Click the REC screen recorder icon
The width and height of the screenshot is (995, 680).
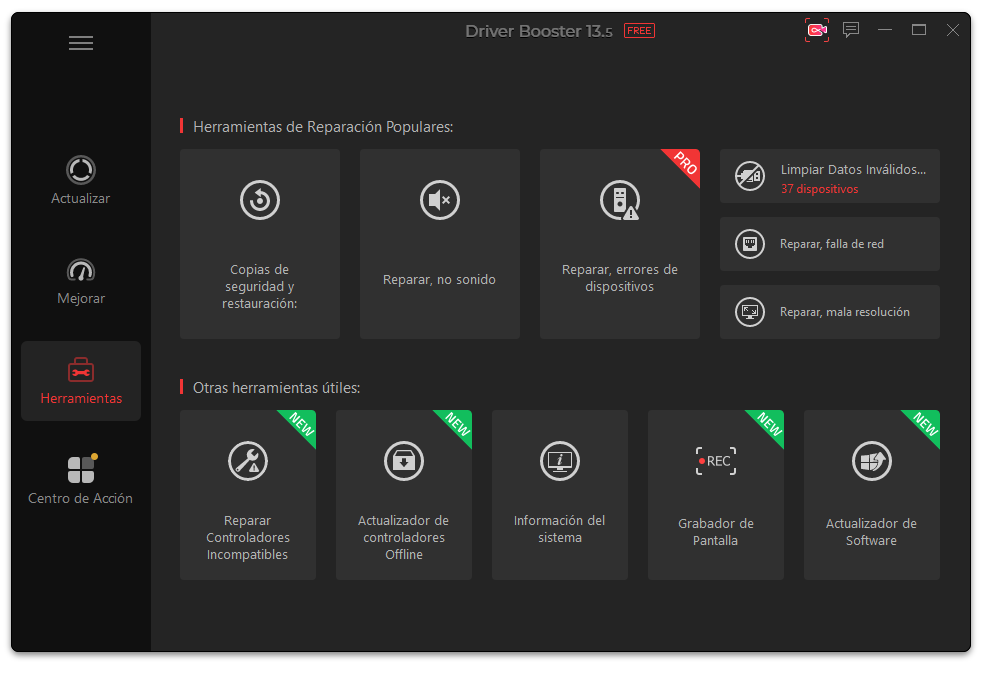point(716,461)
